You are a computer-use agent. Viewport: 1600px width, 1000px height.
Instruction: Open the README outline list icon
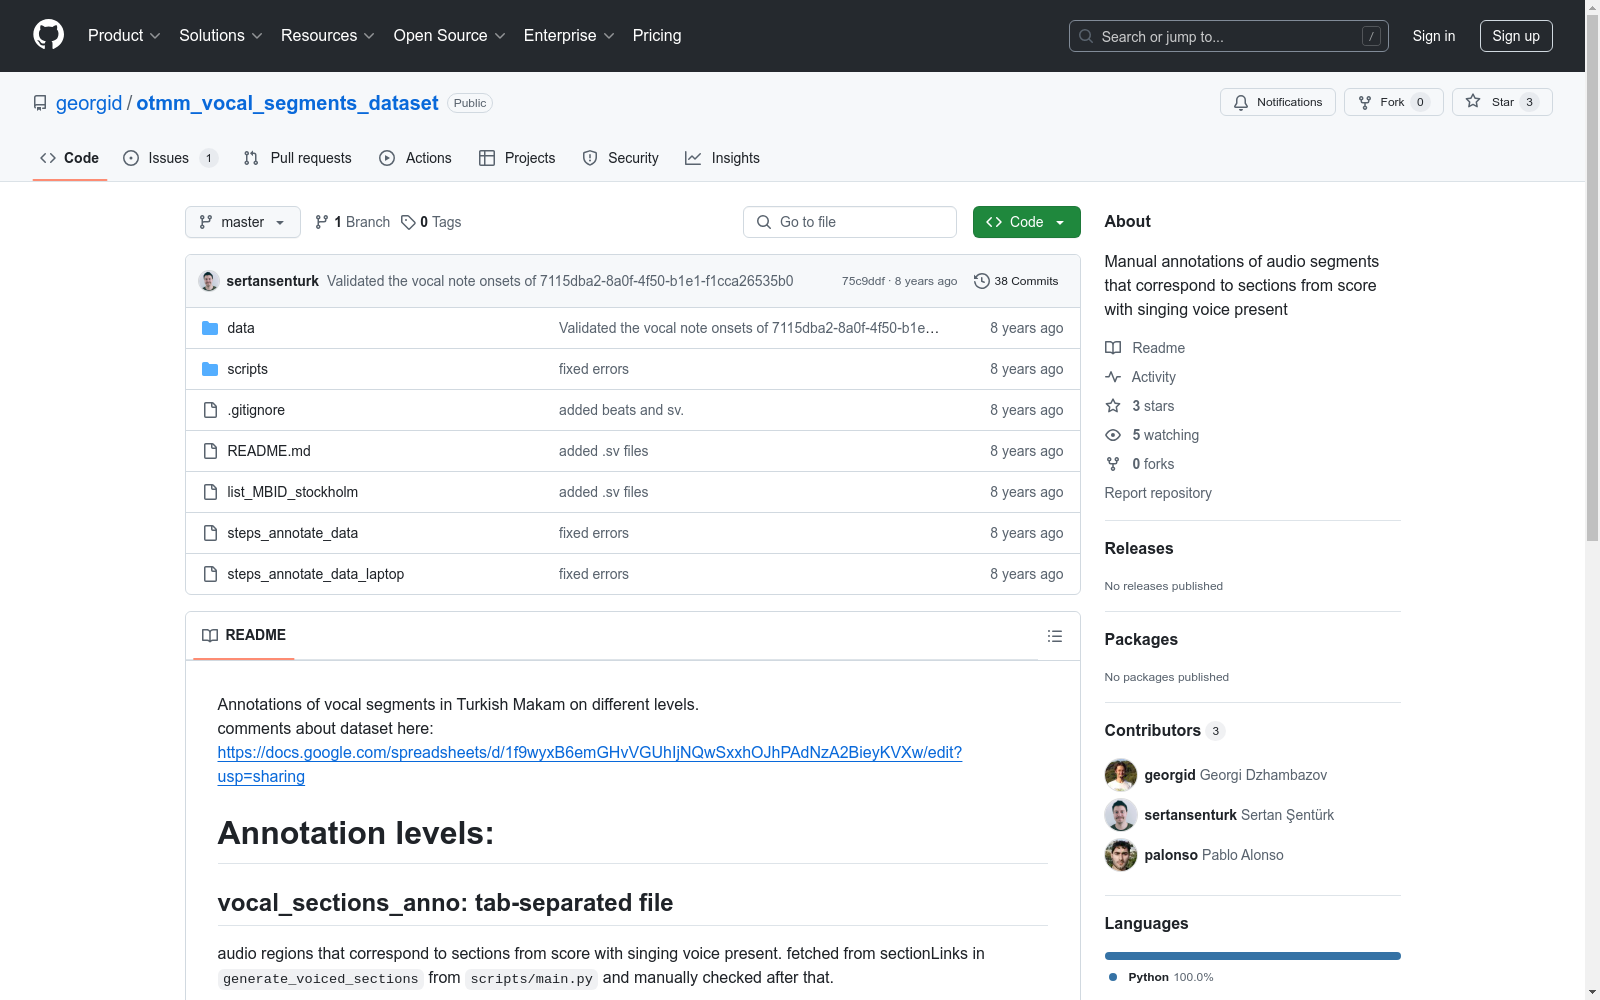(x=1054, y=636)
